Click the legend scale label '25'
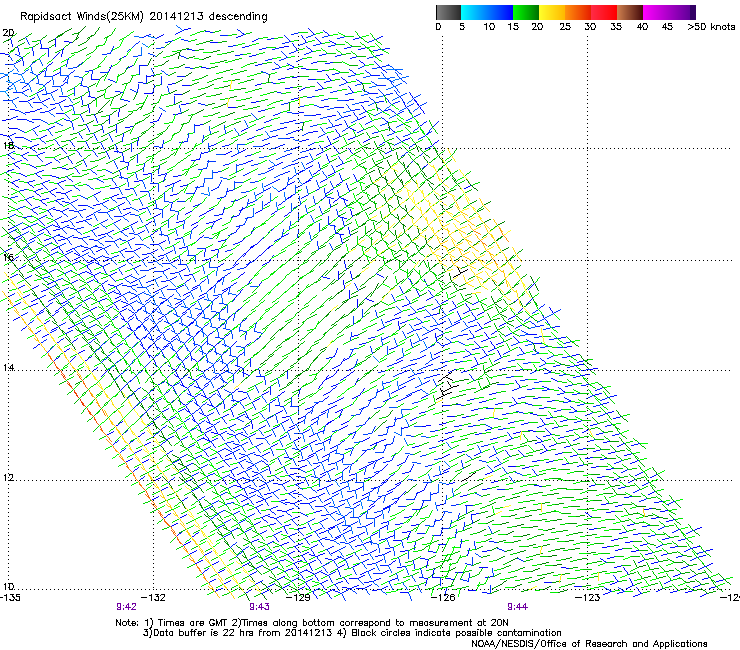The width and height of the screenshot is (740, 650). point(565,27)
